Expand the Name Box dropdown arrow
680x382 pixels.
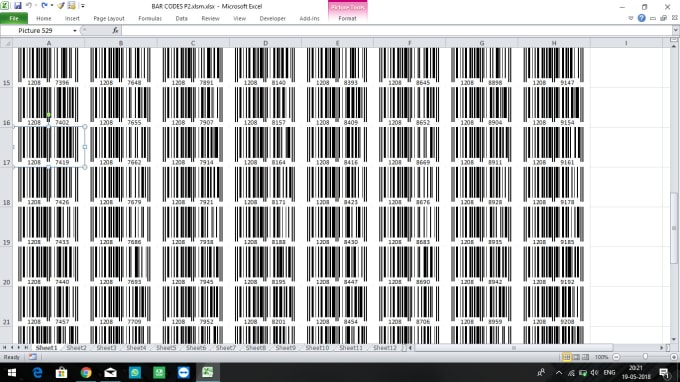click(75, 31)
